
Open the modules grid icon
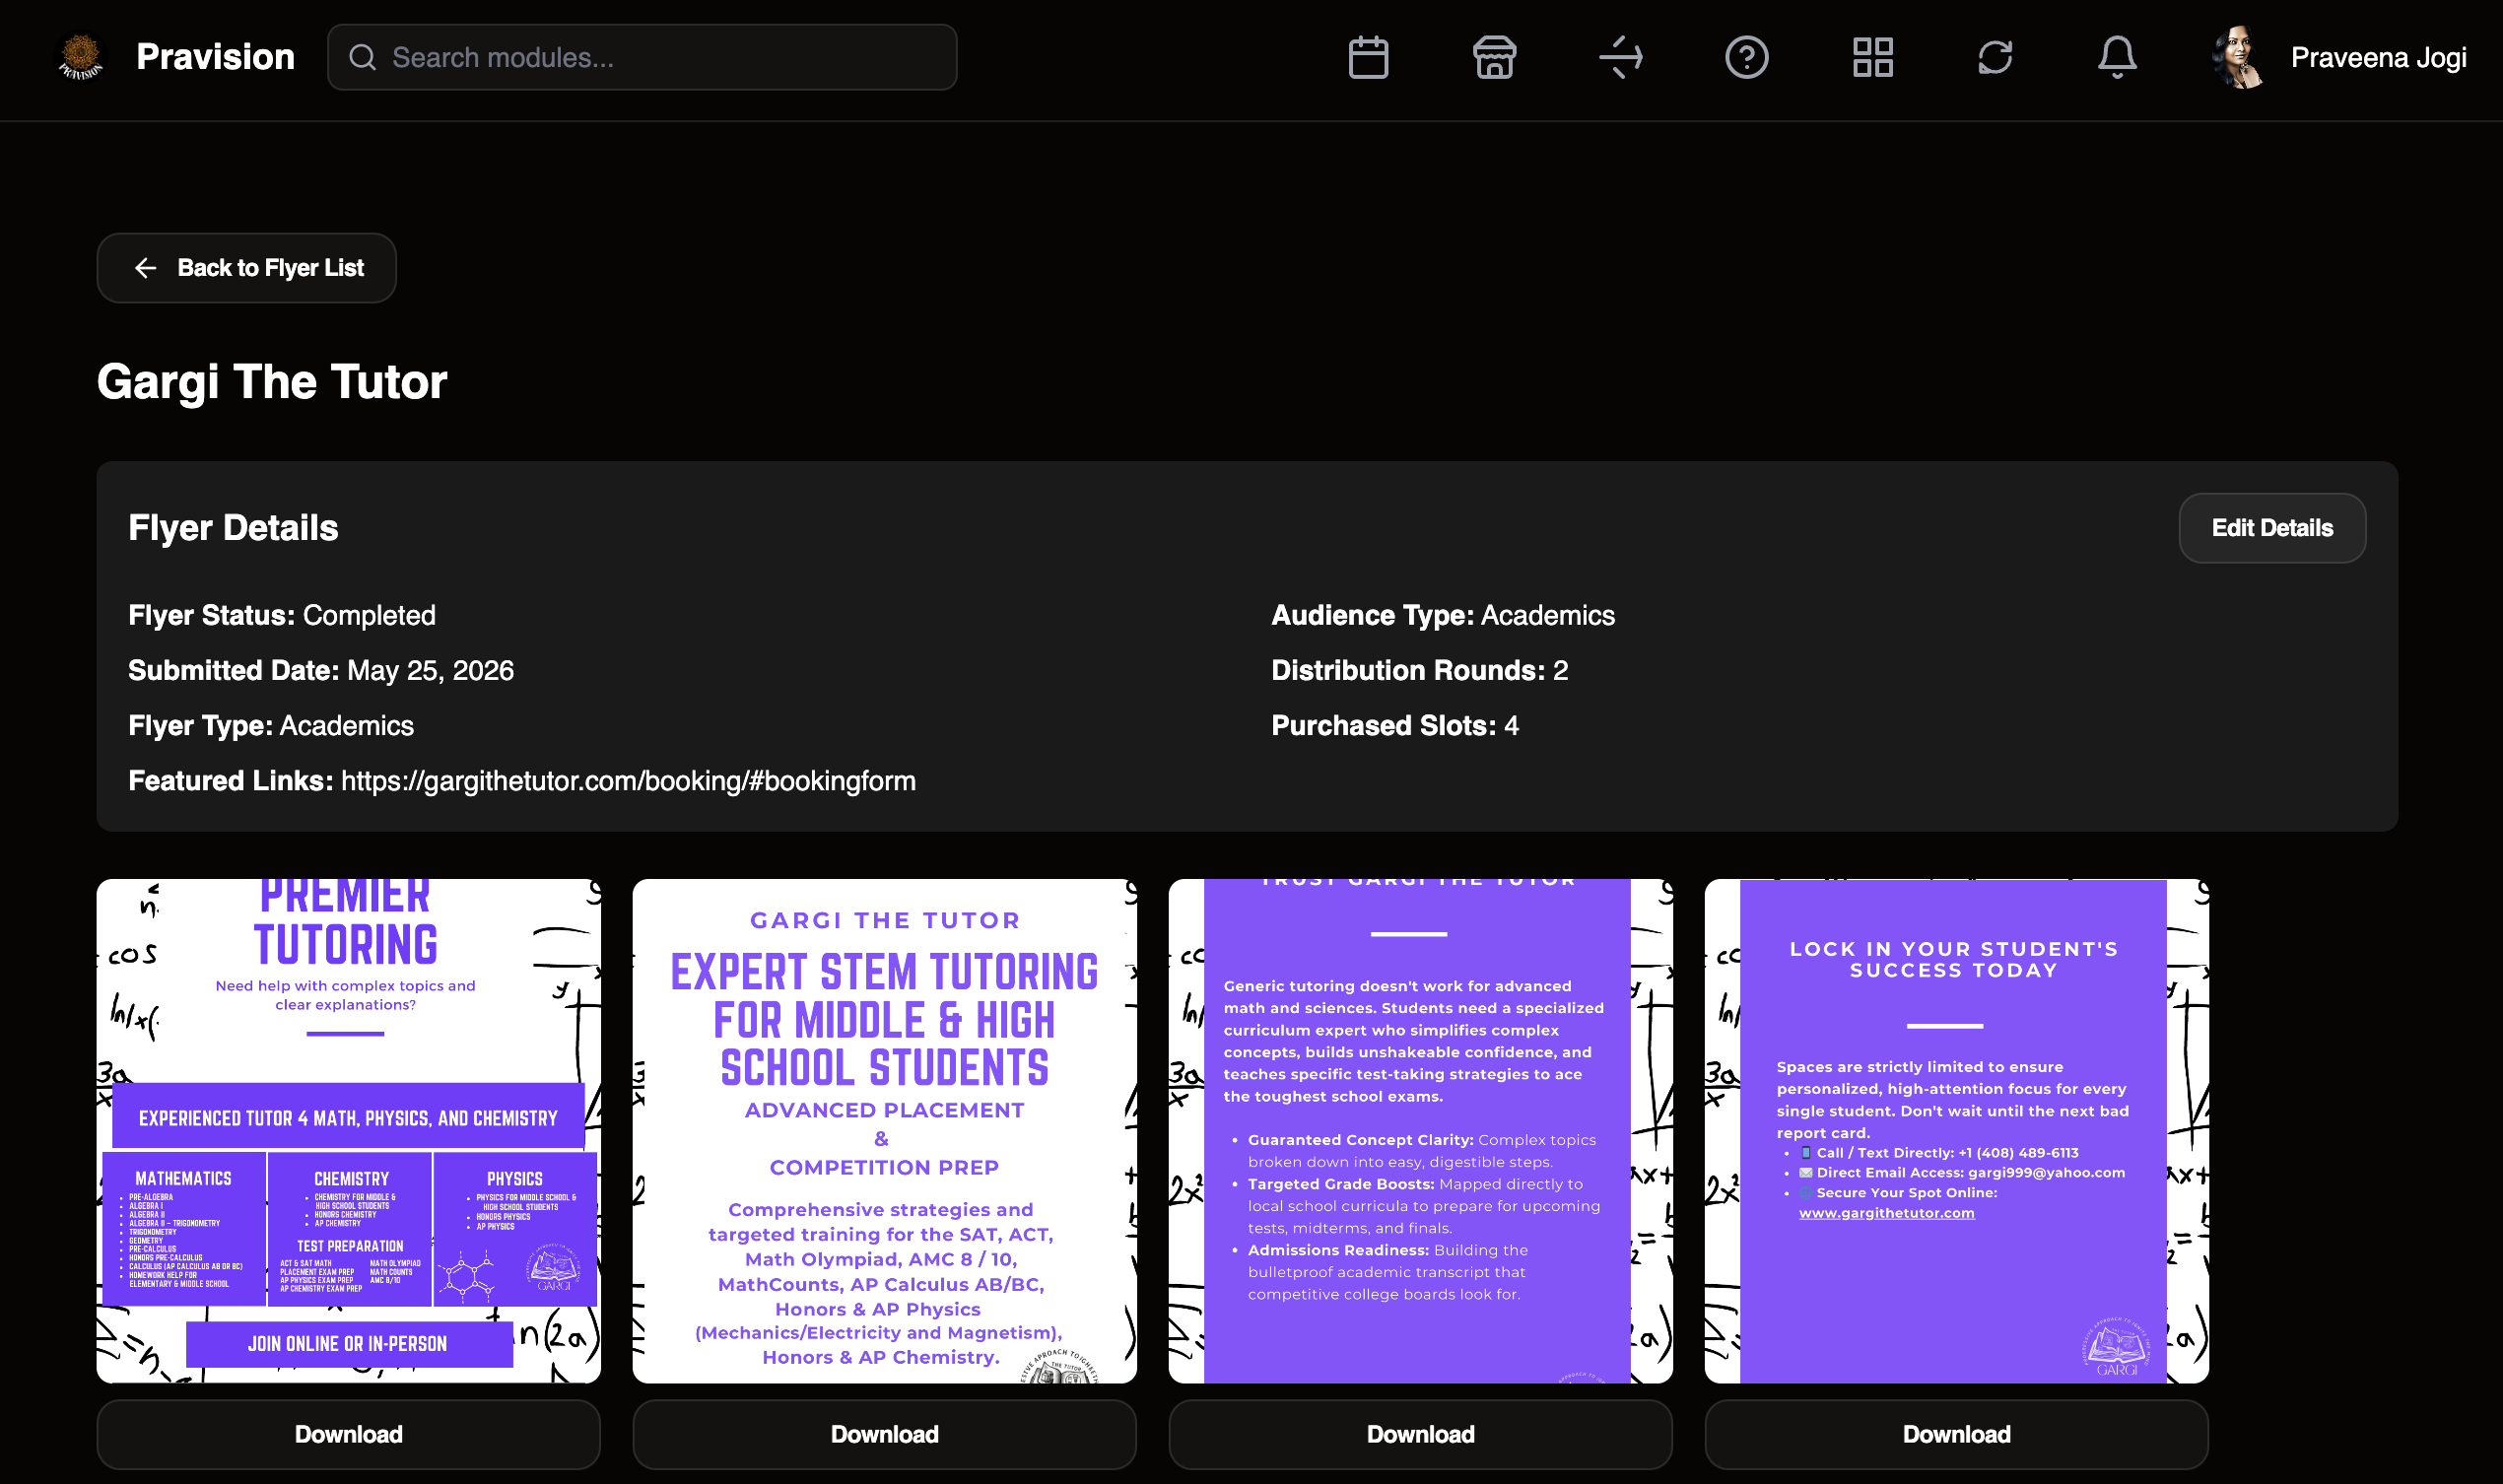click(1872, 57)
